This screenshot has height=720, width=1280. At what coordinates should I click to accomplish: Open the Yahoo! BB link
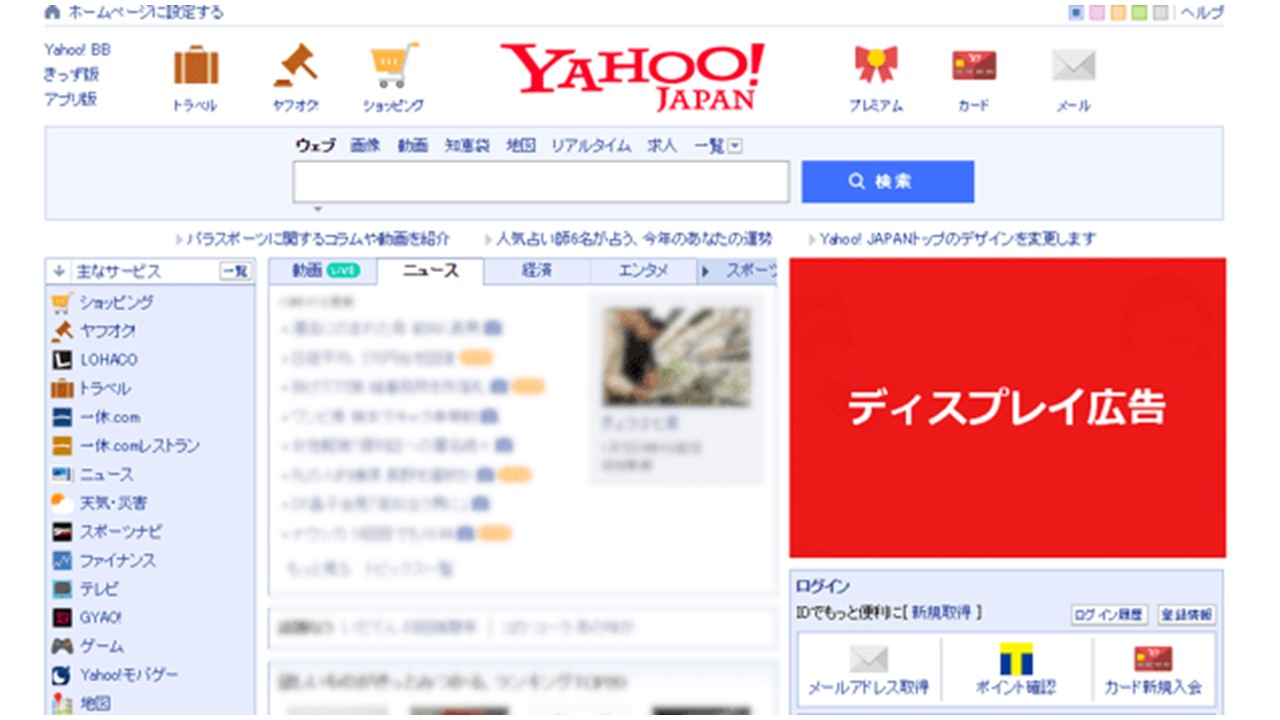[78, 49]
